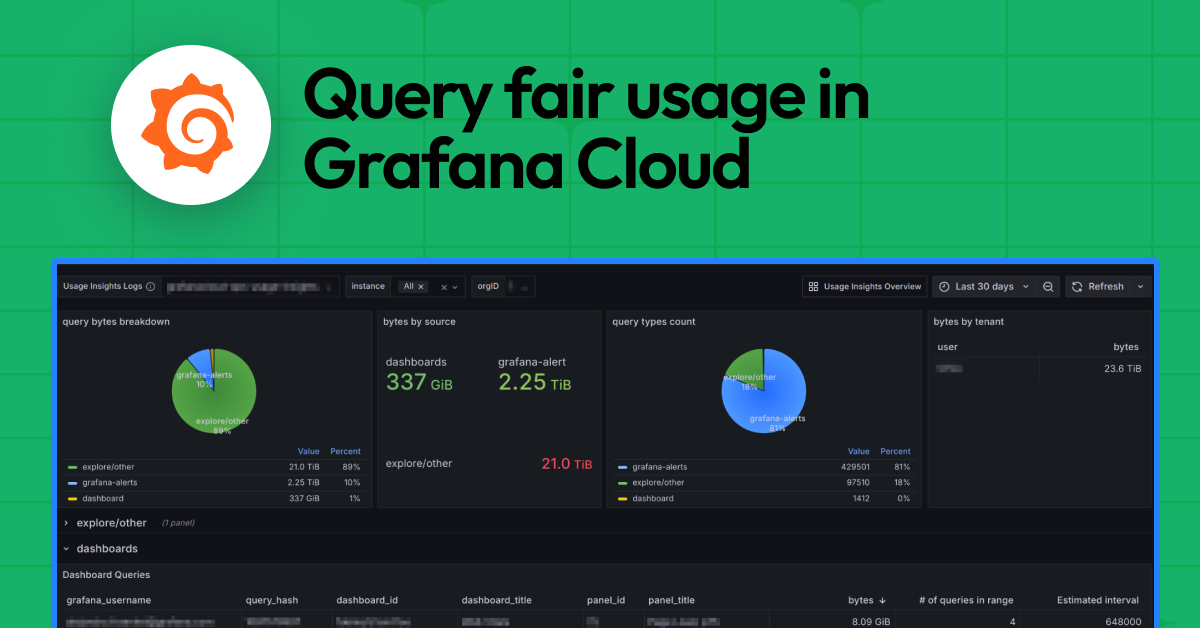Toggle explore/other series in query bytes breakdown legend
The width and height of the screenshot is (1200, 628).
(x=109, y=467)
